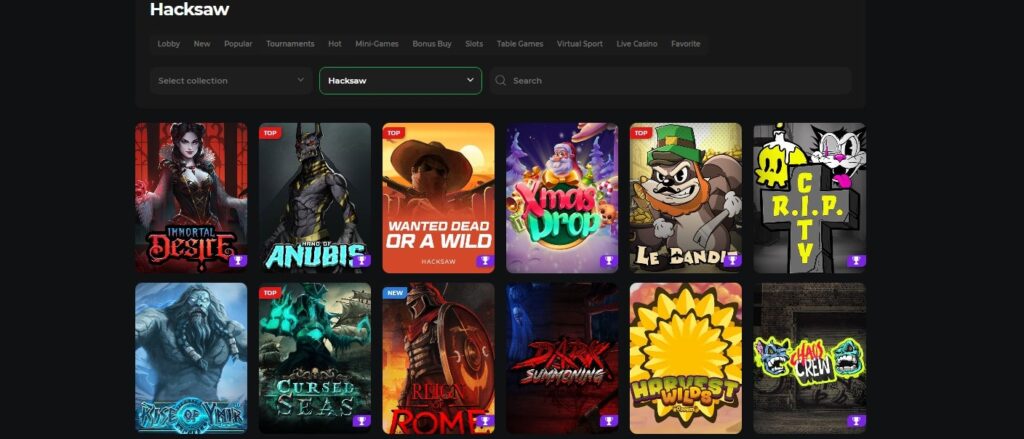Open the Chaos Crew game tile
Image resolution: width=1024 pixels, height=439 pixels.
tap(809, 358)
